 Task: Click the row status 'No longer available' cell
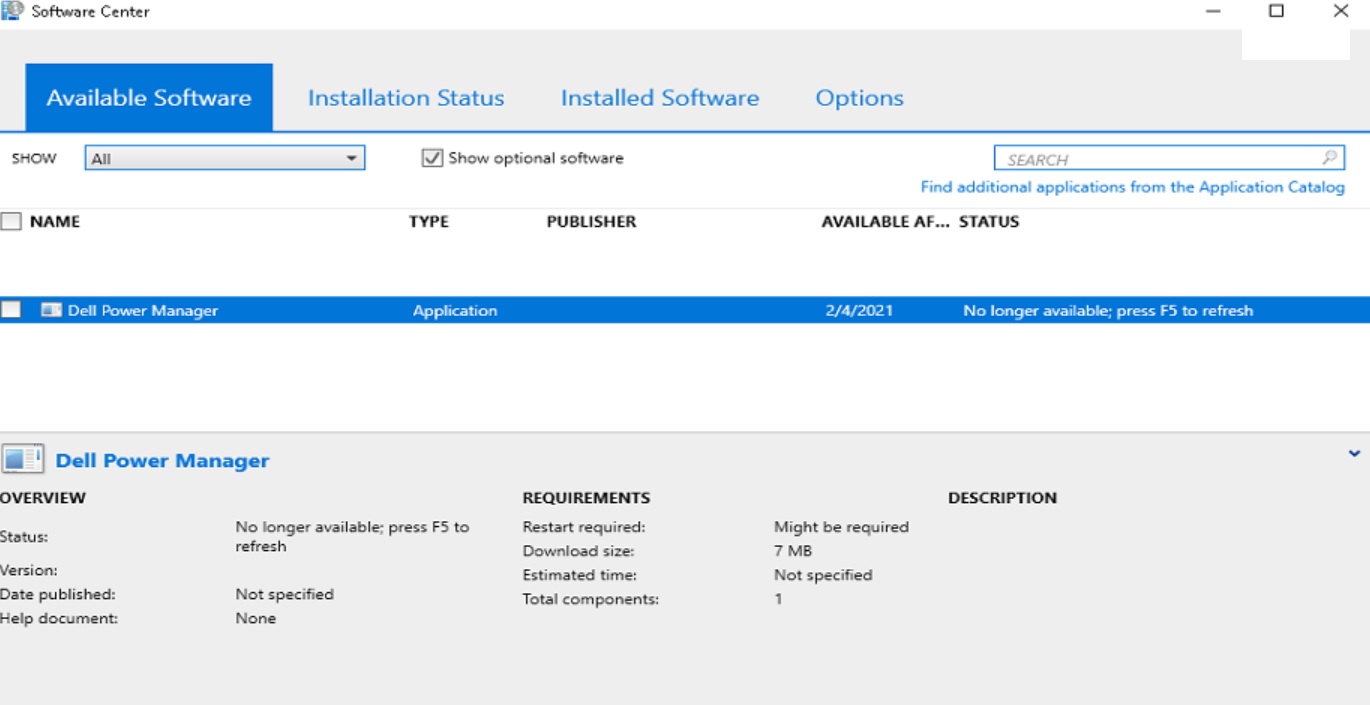(1108, 311)
